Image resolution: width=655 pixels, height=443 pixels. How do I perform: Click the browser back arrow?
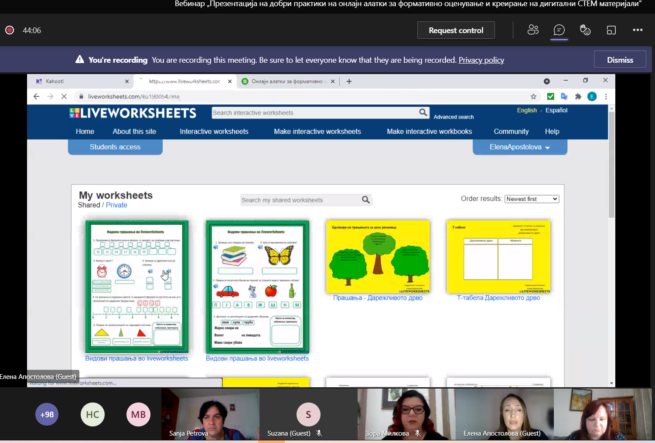(x=37, y=97)
